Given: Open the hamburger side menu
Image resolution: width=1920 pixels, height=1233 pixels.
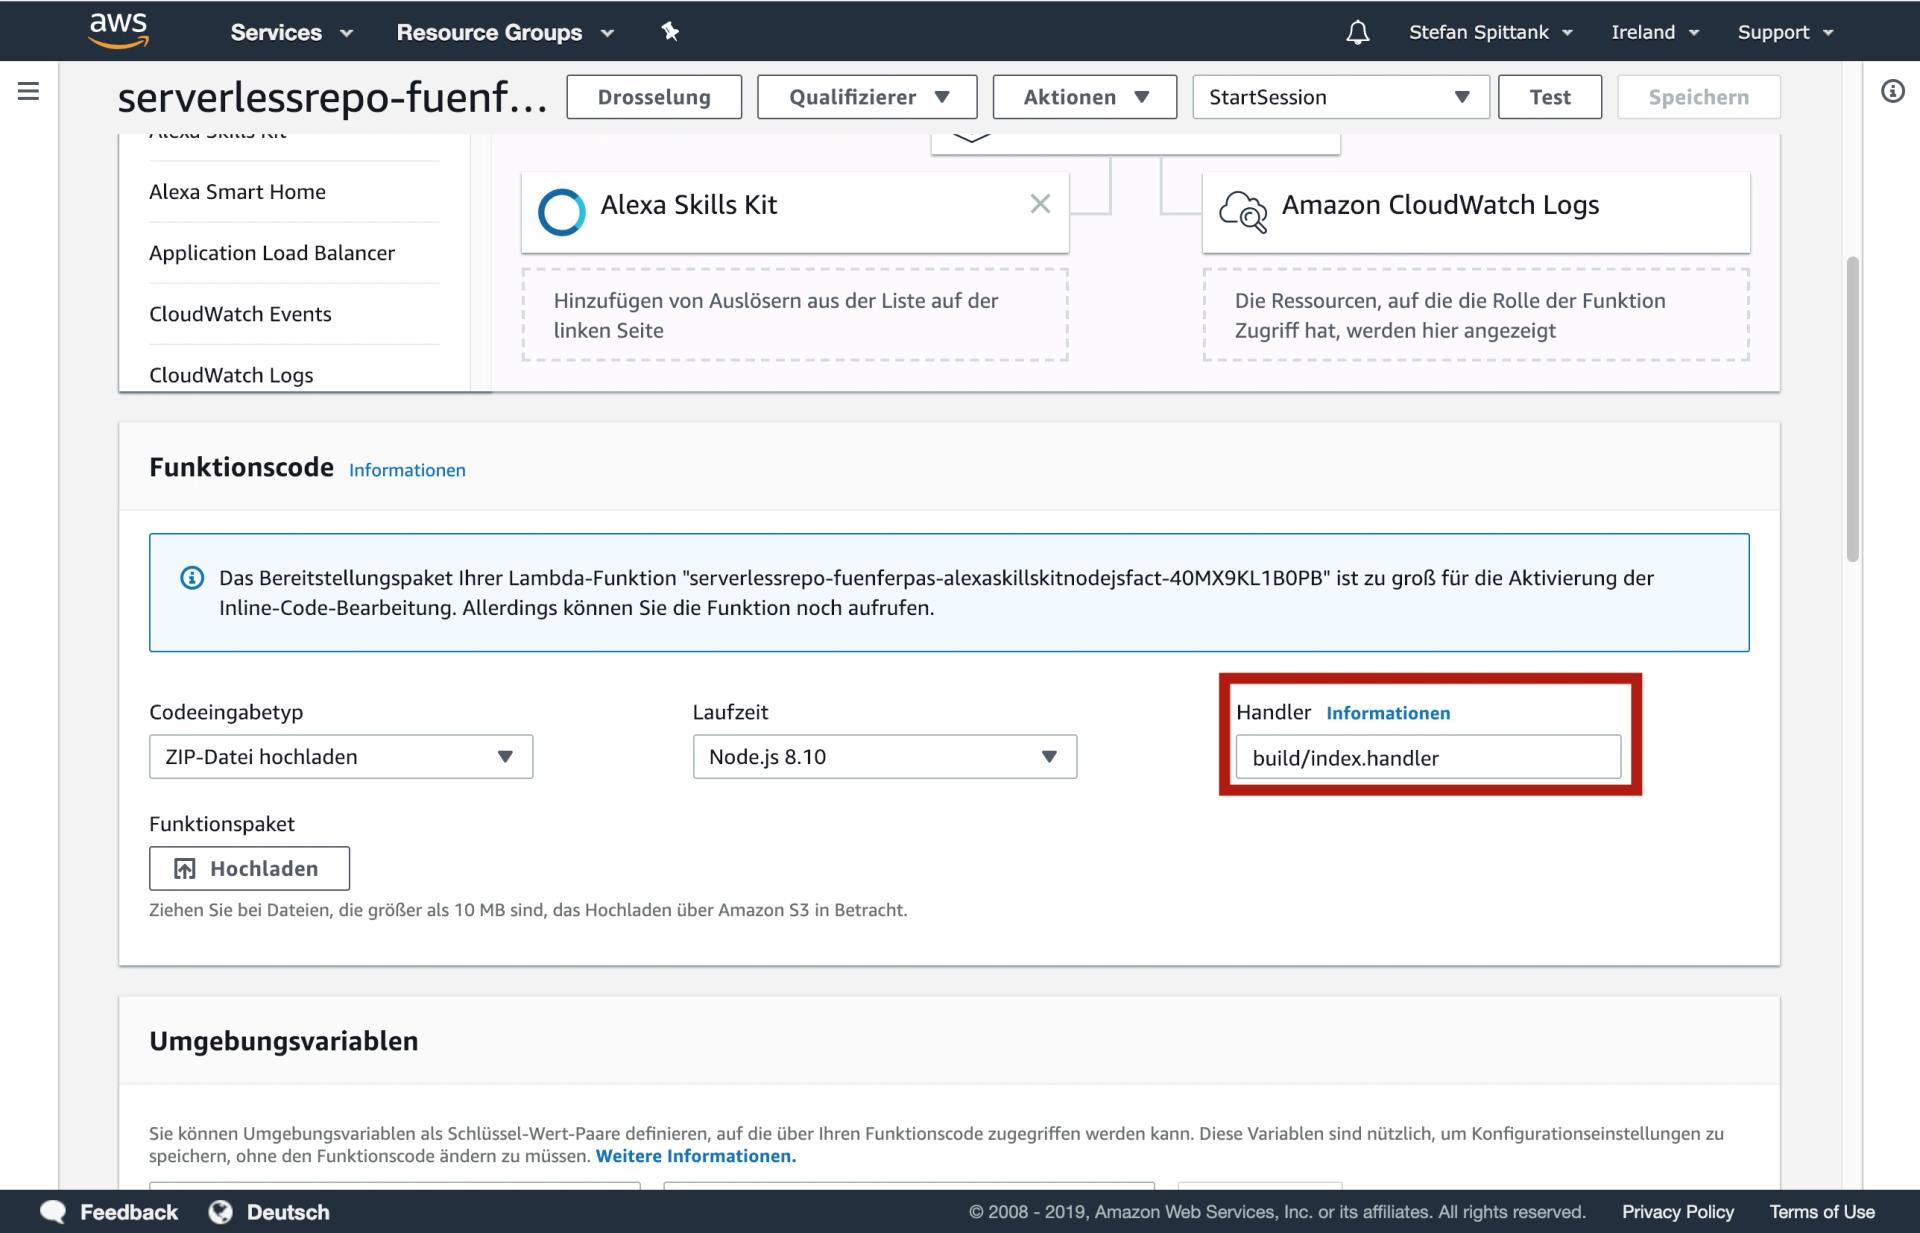Looking at the screenshot, I should (28, 92).
